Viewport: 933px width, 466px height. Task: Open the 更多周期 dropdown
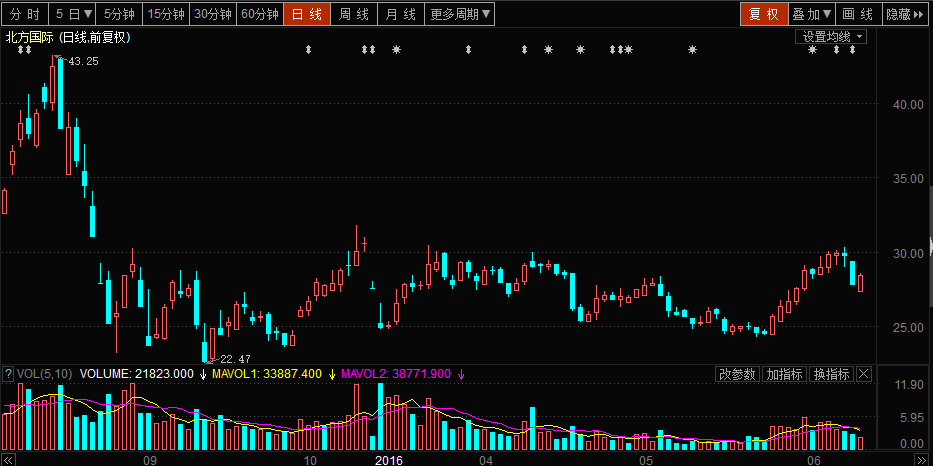click(x=460, y=14)
